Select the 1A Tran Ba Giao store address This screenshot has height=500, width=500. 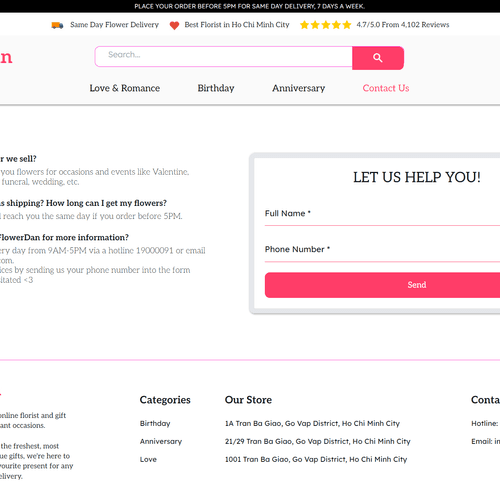[312, 423]
